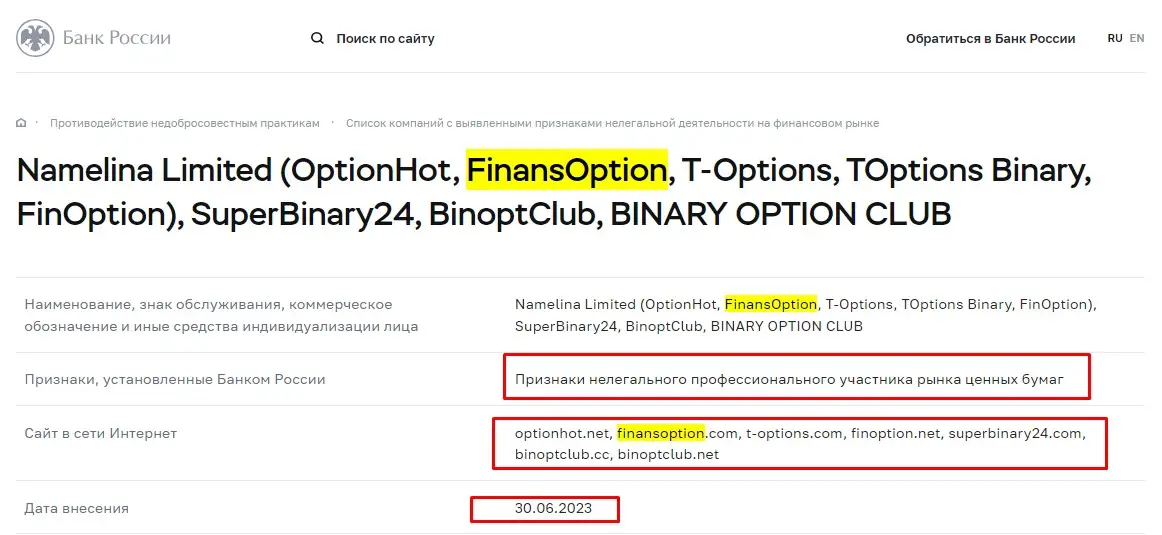Go to home via breadcrumb house icon
Viewport: 1162px width, 535px height.
pyautogui.click(x=21, y=123)
